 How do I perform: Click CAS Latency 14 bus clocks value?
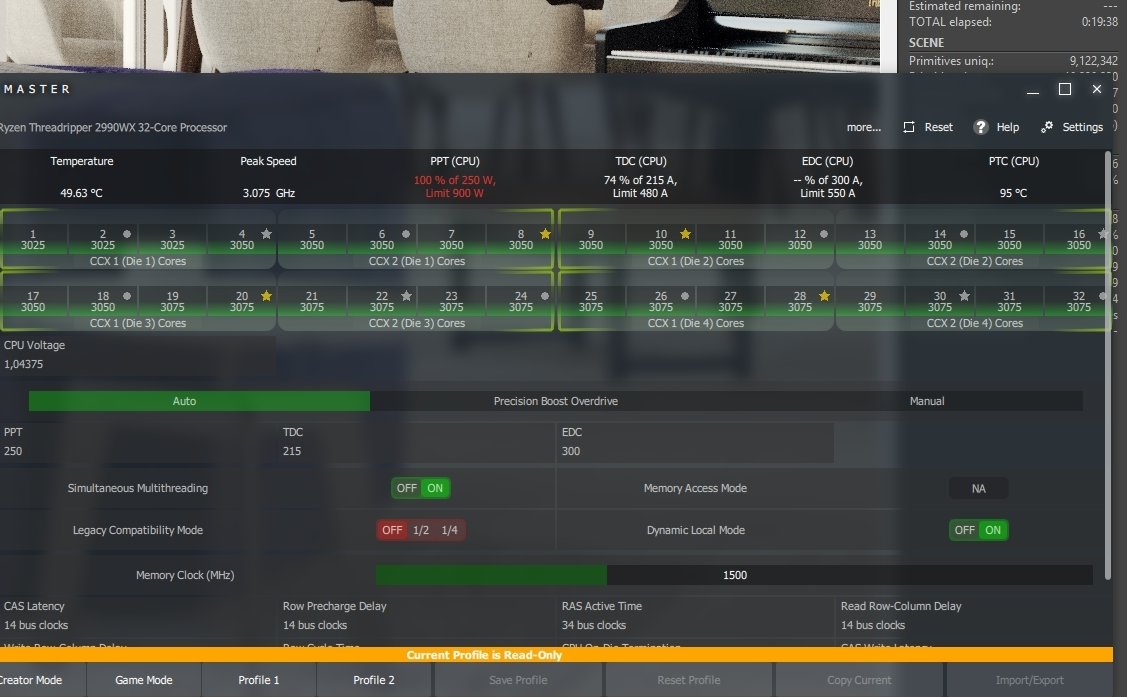coord(36,625)
